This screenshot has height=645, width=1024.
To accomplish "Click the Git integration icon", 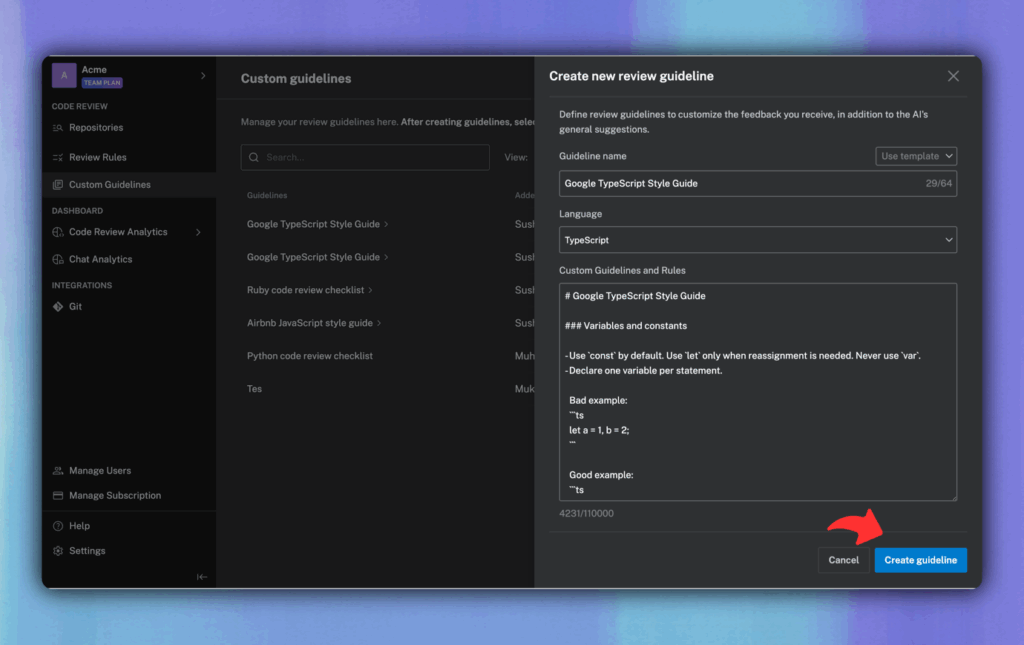I will tap(57, 307).
